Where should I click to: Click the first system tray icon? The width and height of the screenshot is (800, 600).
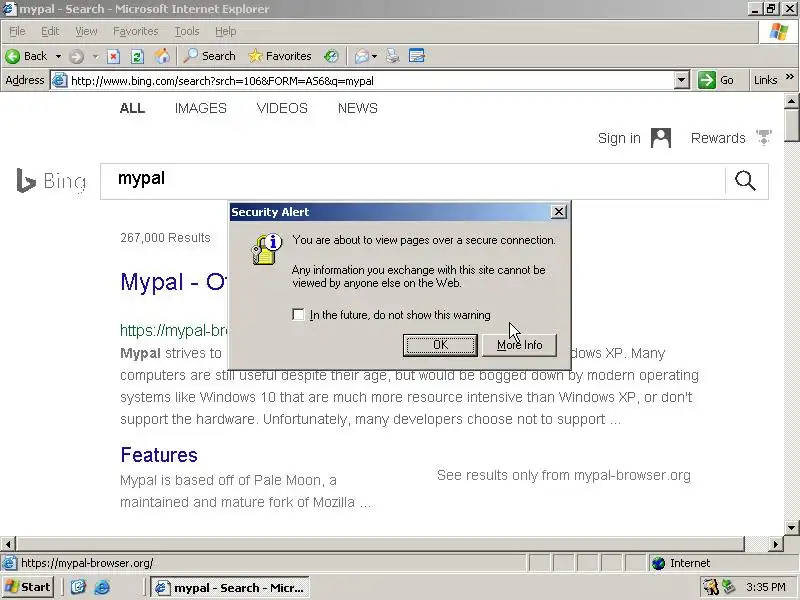pos(710,587)
